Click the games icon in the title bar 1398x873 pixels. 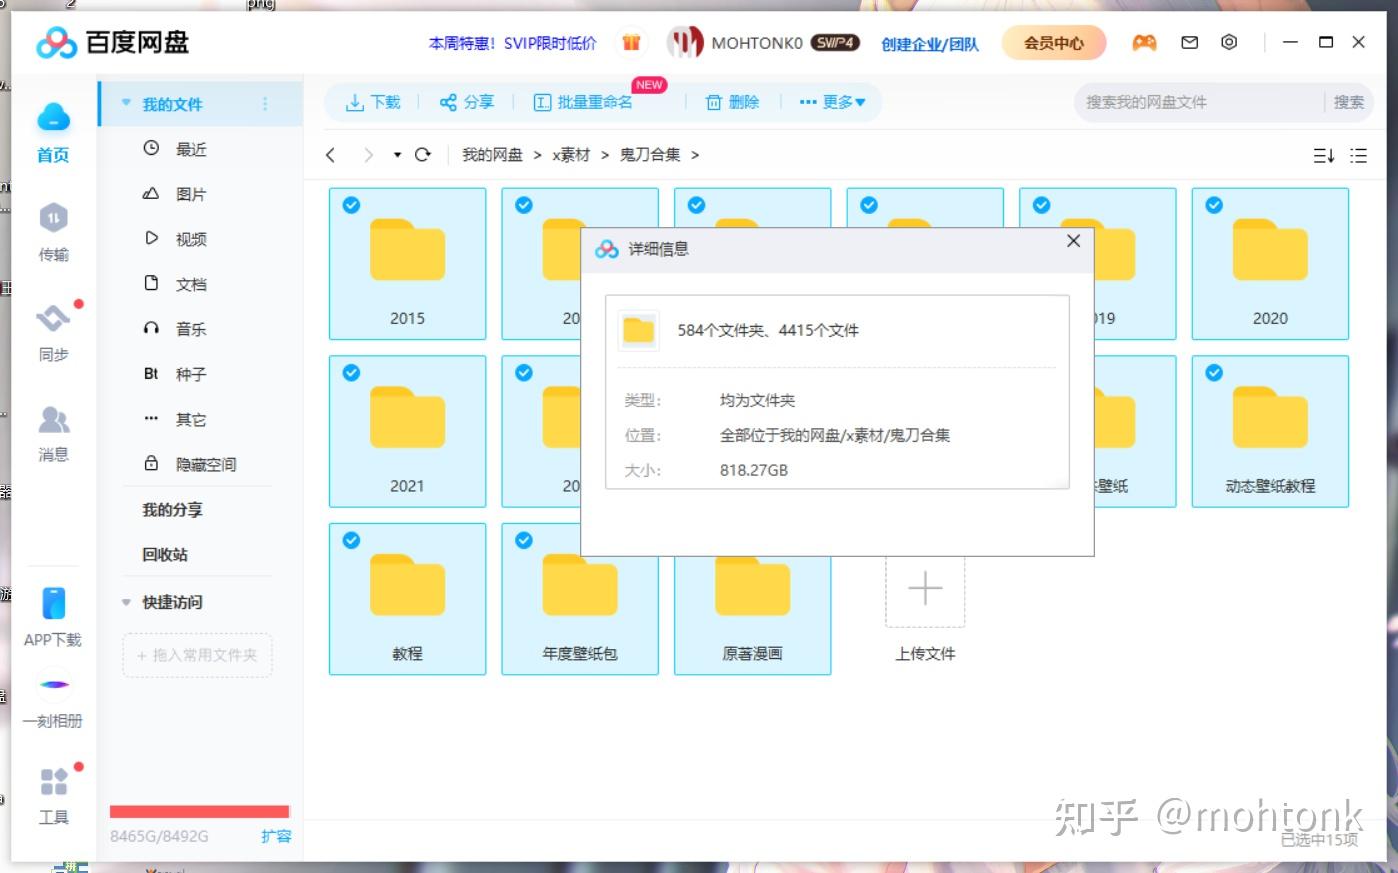(1144, 42)
